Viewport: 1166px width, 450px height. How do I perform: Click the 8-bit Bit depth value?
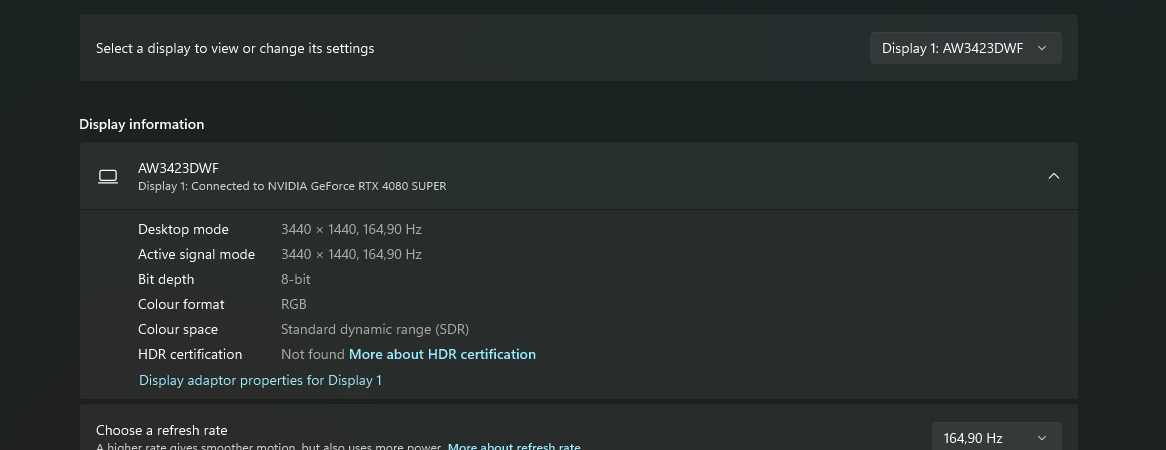point(297,279)
